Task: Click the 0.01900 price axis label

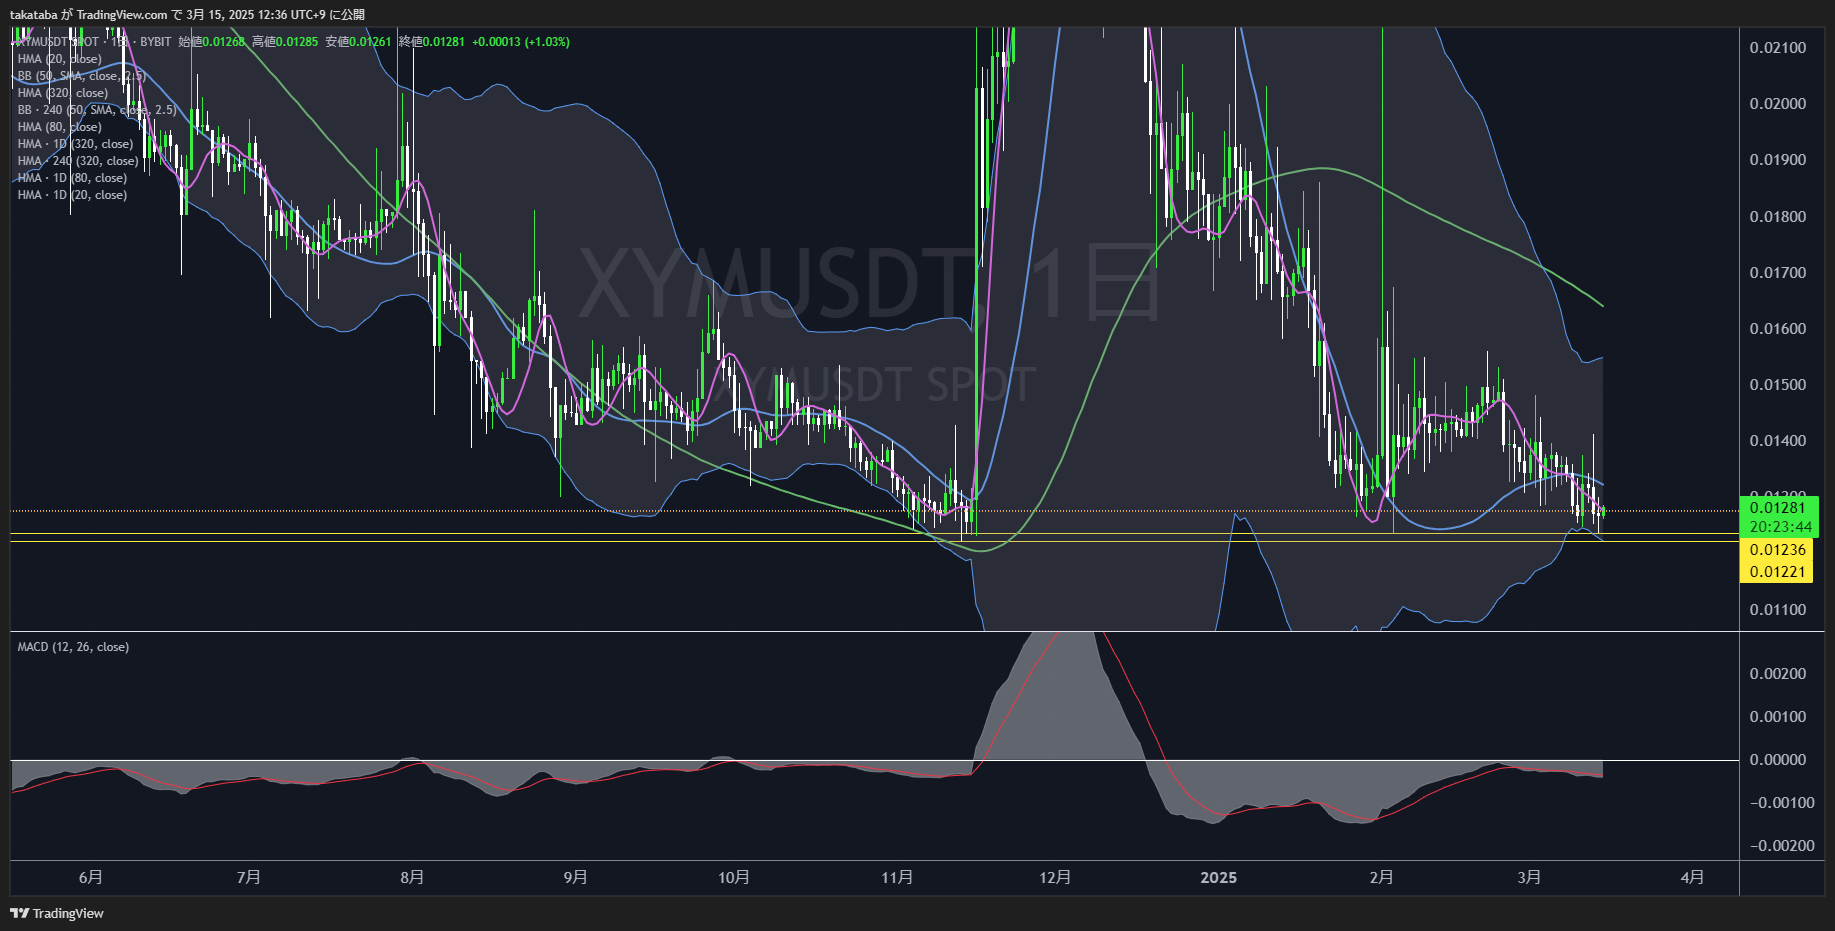Action: coord(1778,160)
